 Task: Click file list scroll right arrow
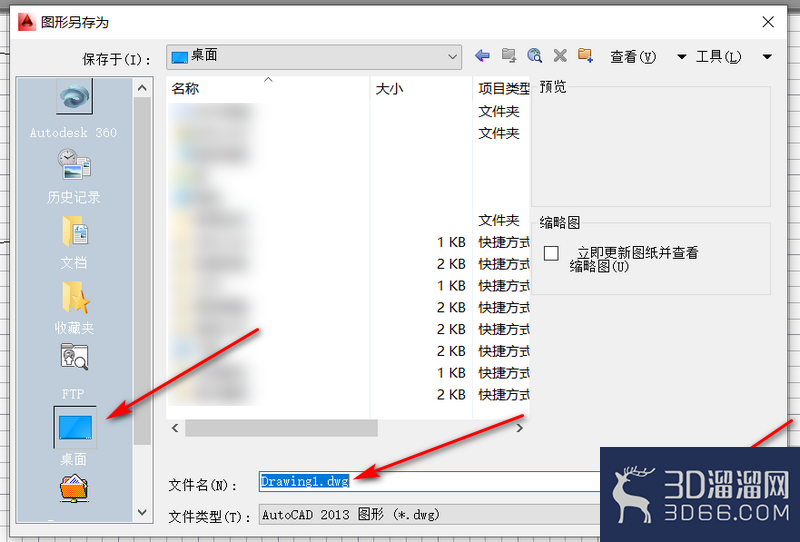point(519,428)
